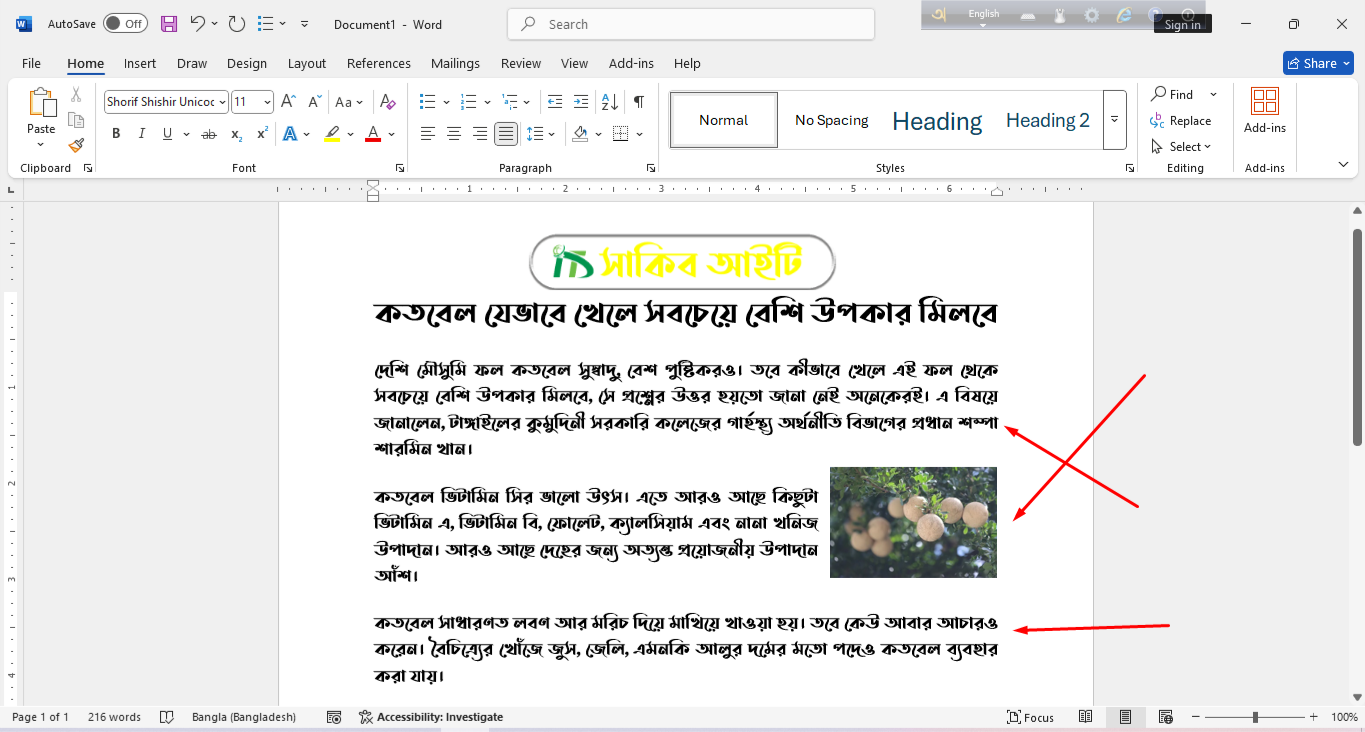Expand the Styles gallery
The height and width of the screenshot is (732, 1365).
click(x=1114, y=120)
